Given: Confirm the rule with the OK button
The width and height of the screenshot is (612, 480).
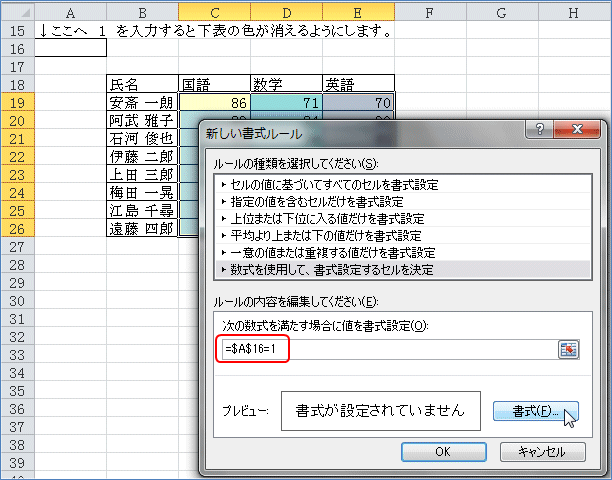Looking at the screenshot, I should pyautogui.click(x=443, y=452).
